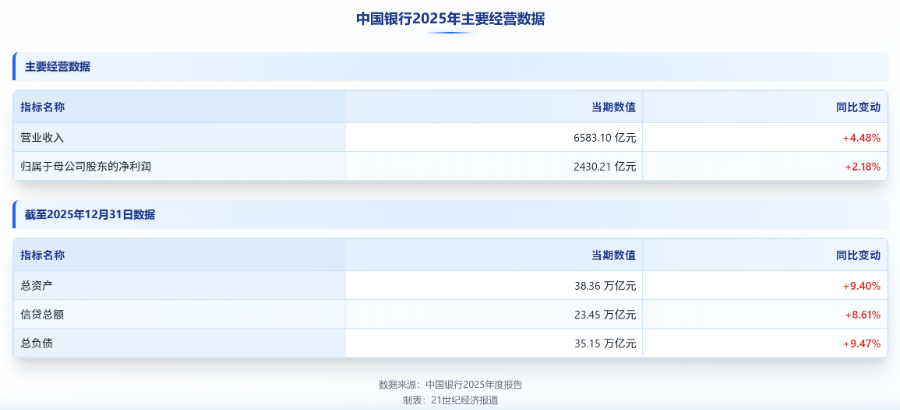Select the 38.36 万亿元 value cell

click(606, 285)
